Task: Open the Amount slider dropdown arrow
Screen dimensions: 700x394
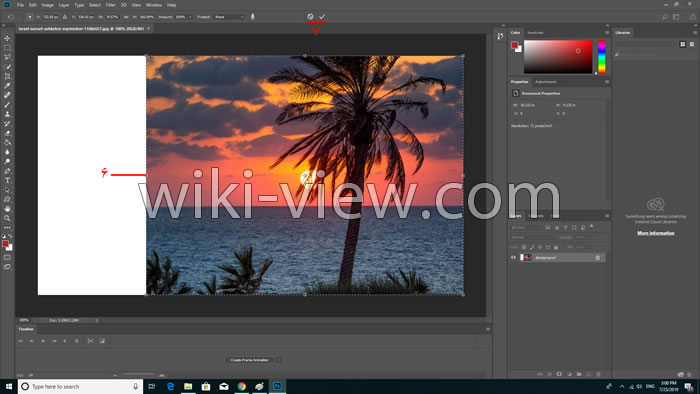Action: [190, 17]
